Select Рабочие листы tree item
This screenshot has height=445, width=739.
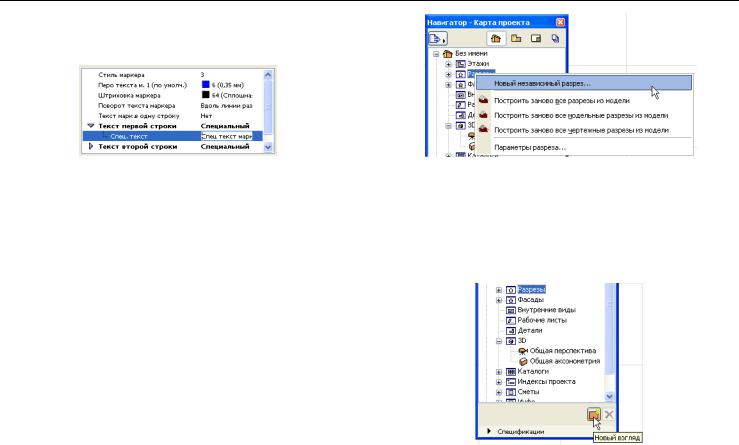pos(542,320)
